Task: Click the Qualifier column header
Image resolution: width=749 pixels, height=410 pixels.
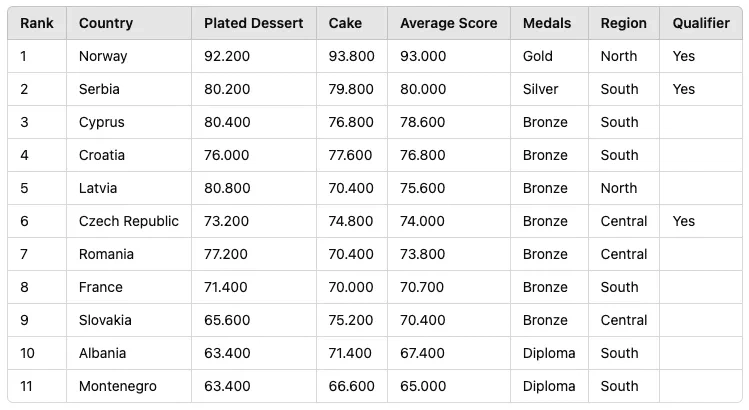Action: pyautogui.click(x=701, y=23)
